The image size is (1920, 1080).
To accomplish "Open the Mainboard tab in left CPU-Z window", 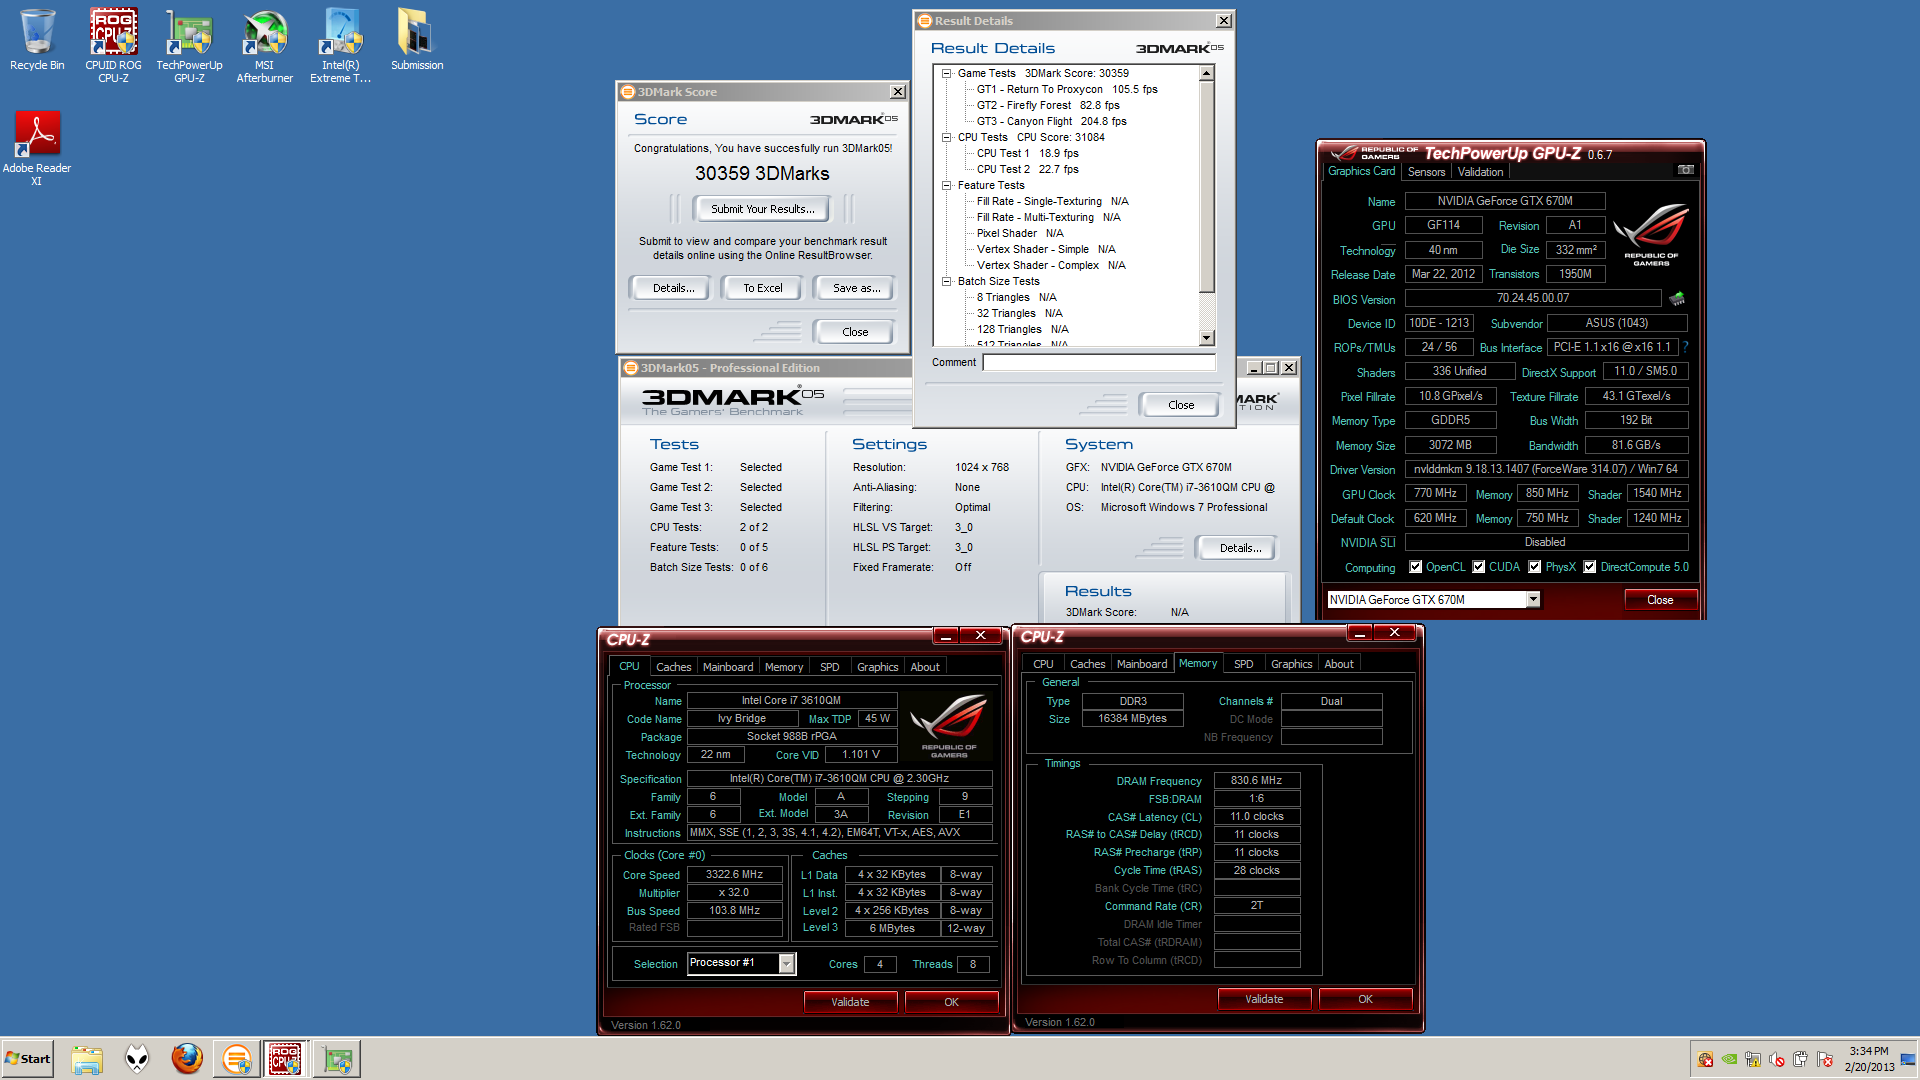I will coord(728,667).
